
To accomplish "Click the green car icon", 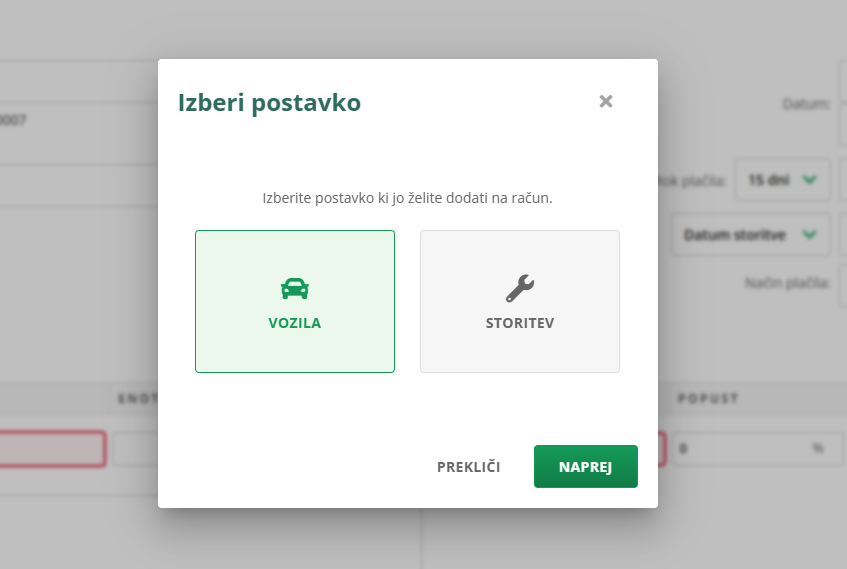I will [294, 289].
